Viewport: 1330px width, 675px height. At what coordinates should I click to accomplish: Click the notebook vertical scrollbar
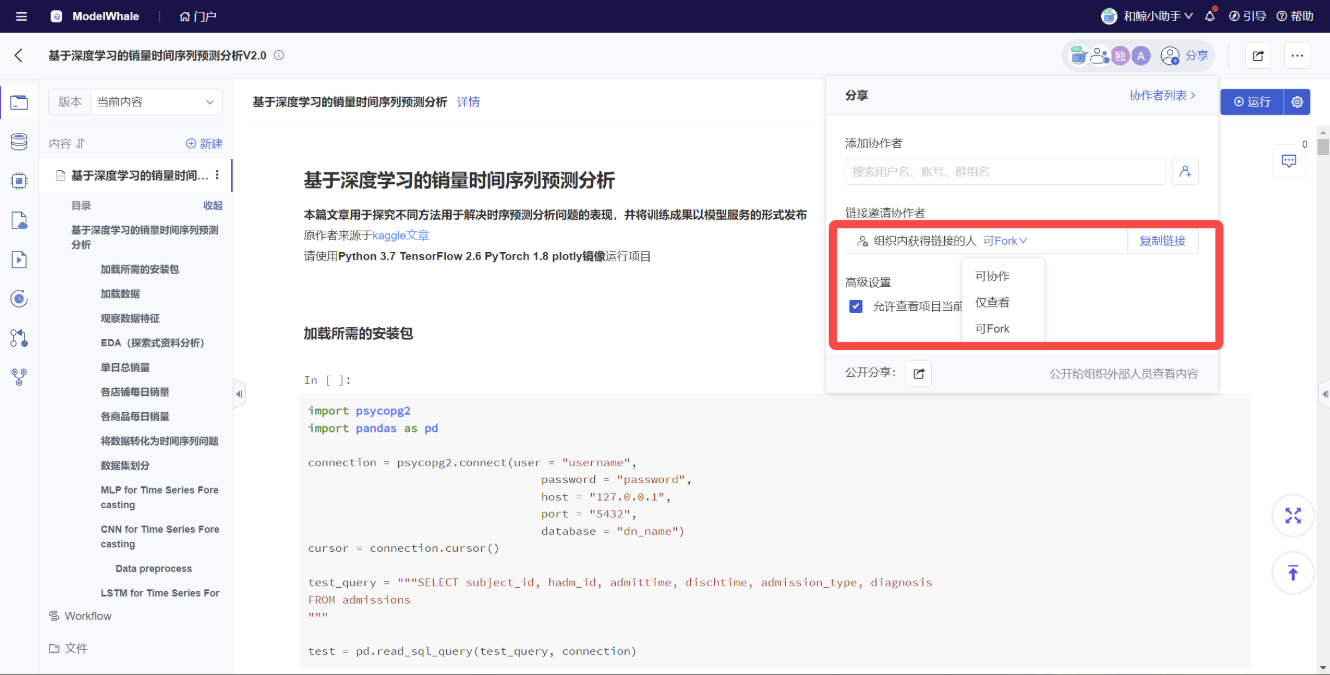[1323, 148]
